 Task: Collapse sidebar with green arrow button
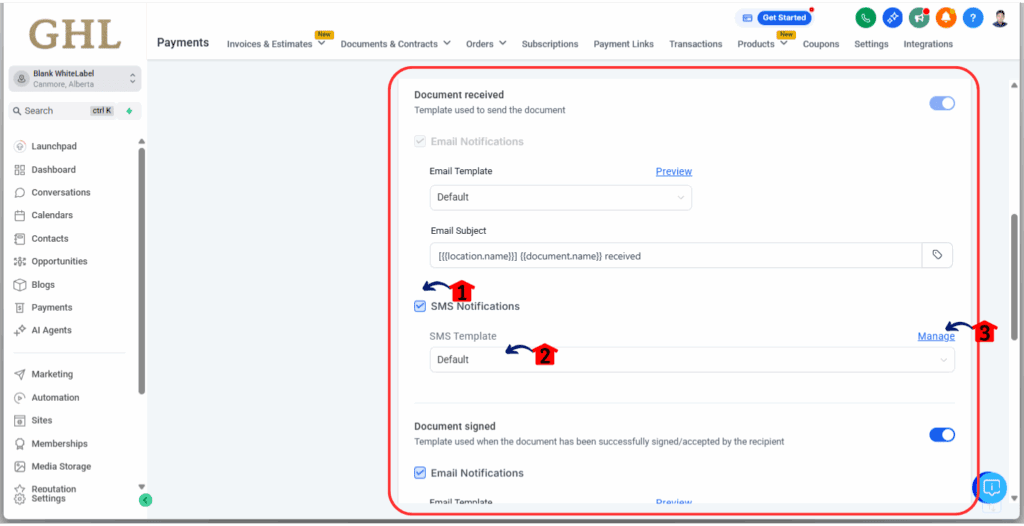[x=146, y=500]
